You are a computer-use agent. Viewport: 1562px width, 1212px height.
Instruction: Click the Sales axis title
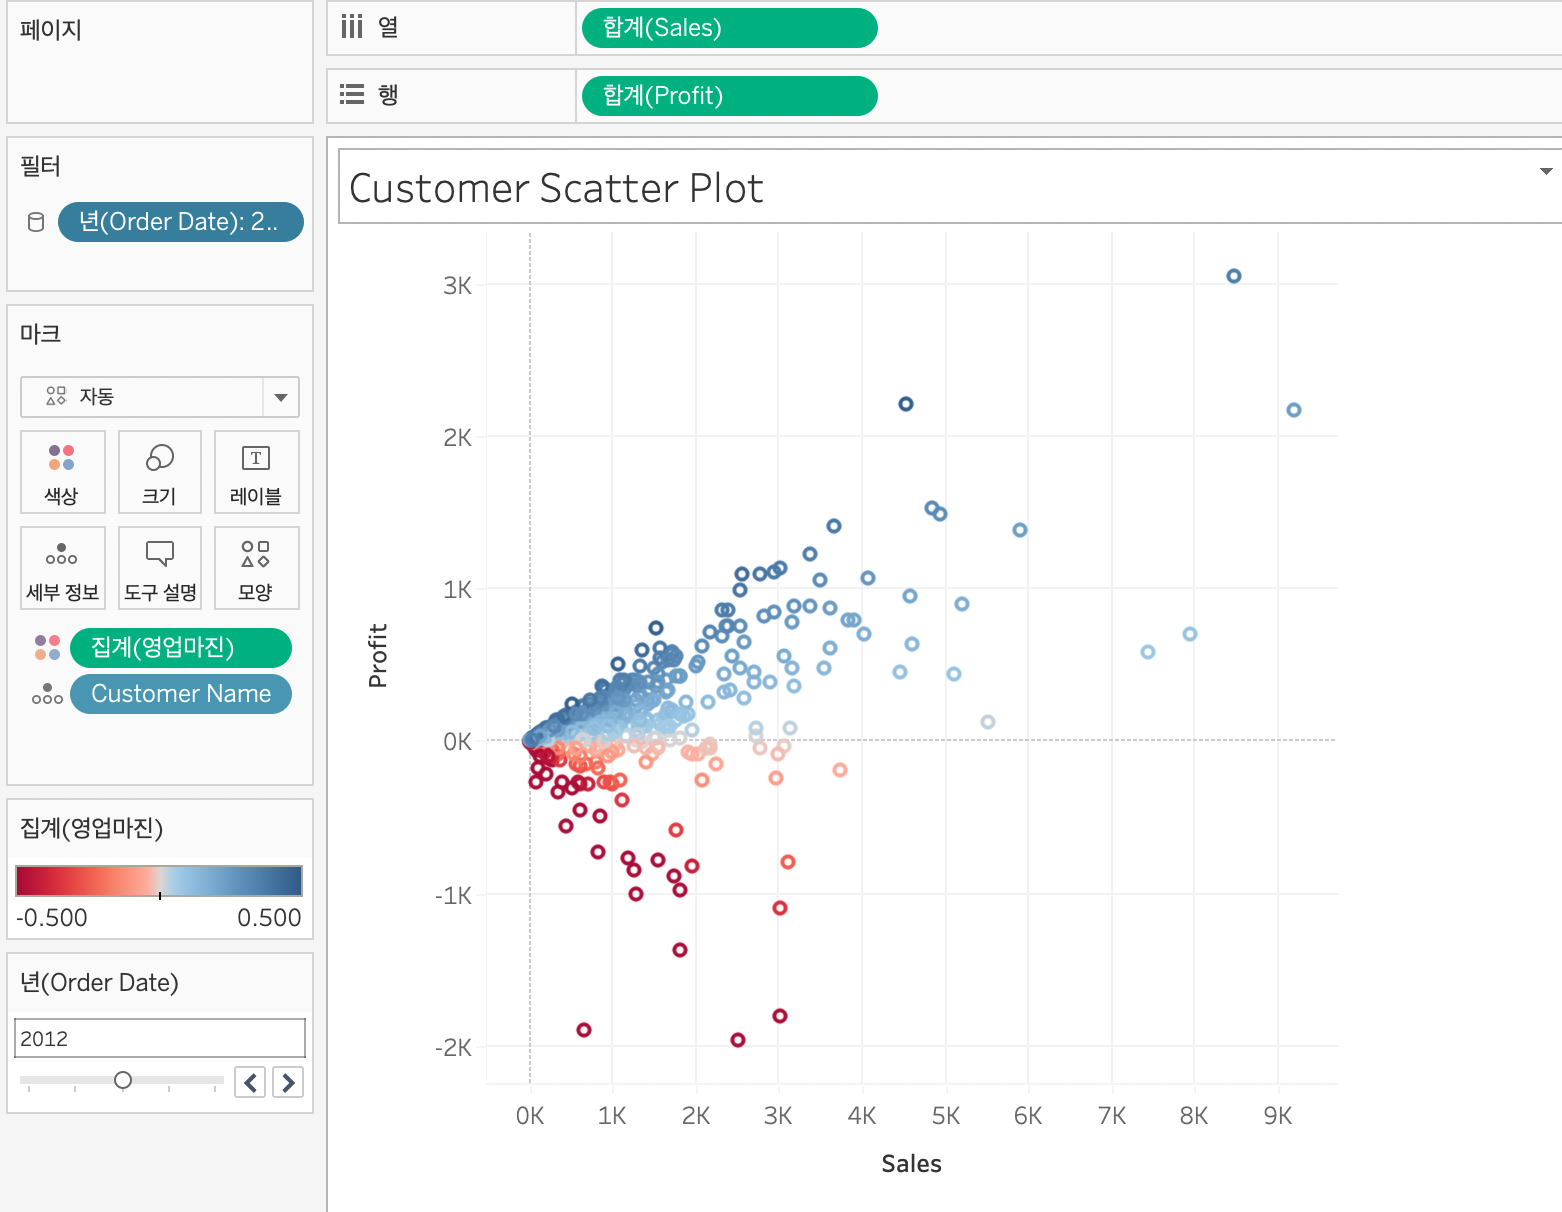[911, 1164]
